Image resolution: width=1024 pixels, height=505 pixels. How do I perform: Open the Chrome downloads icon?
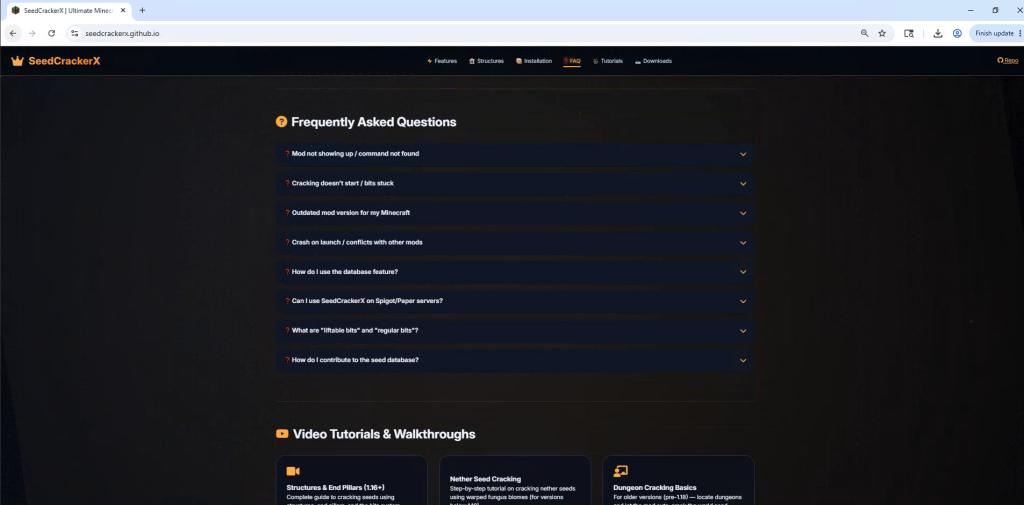[x=938, y=33]
